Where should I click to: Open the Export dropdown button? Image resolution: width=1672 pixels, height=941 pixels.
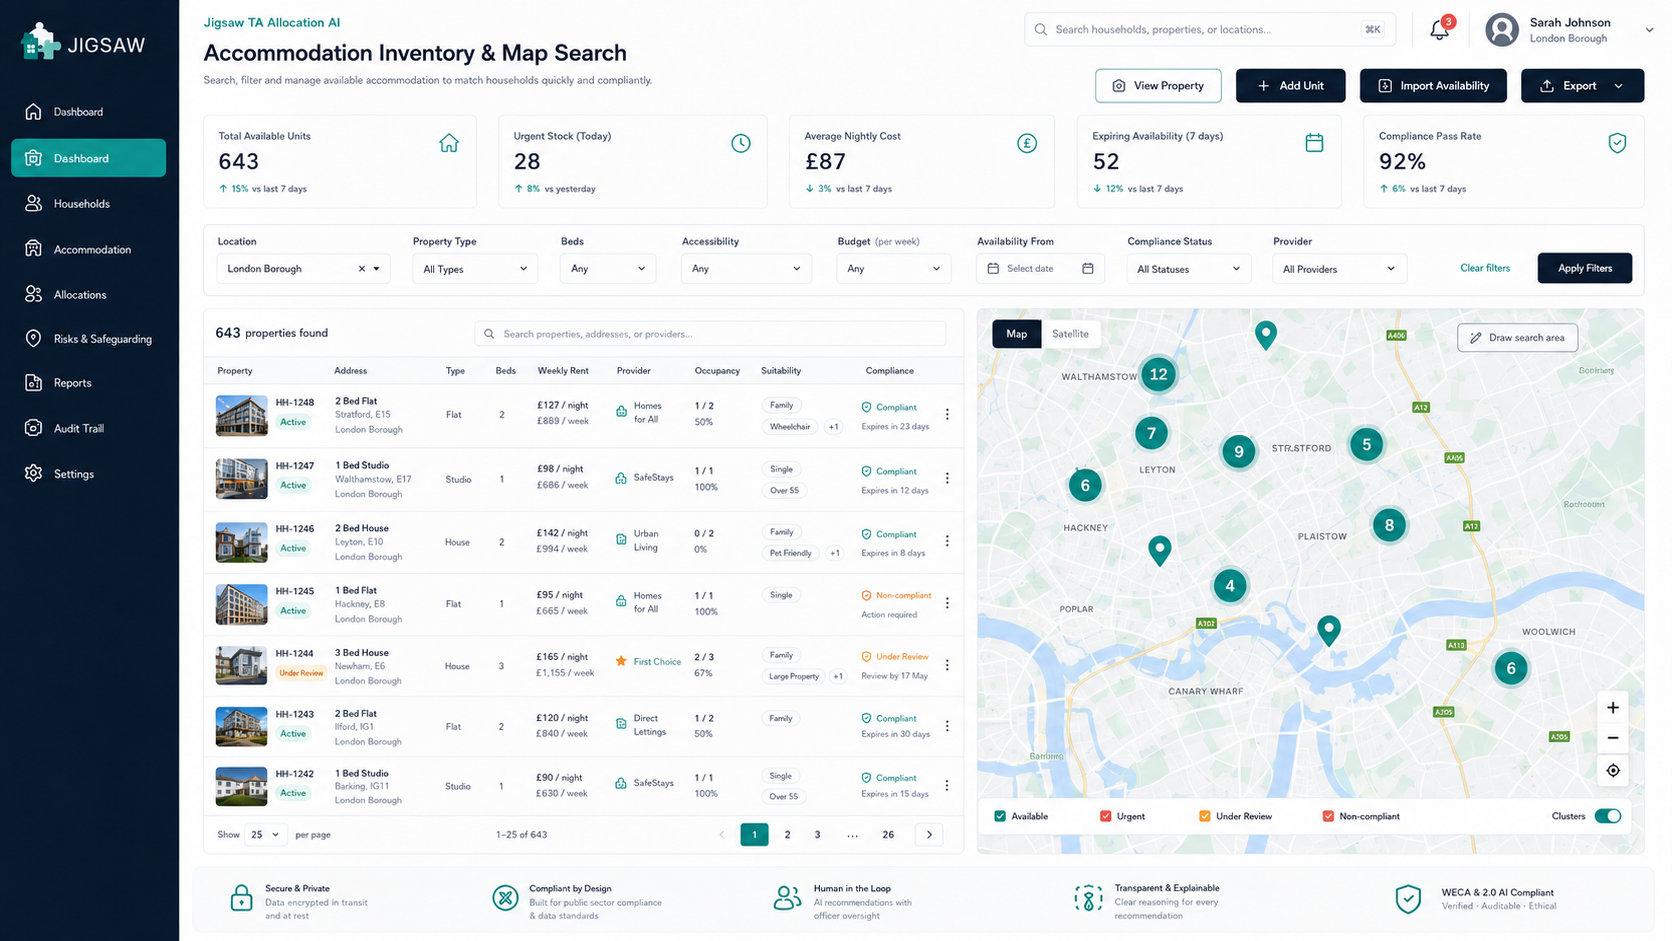(1582, 86)
